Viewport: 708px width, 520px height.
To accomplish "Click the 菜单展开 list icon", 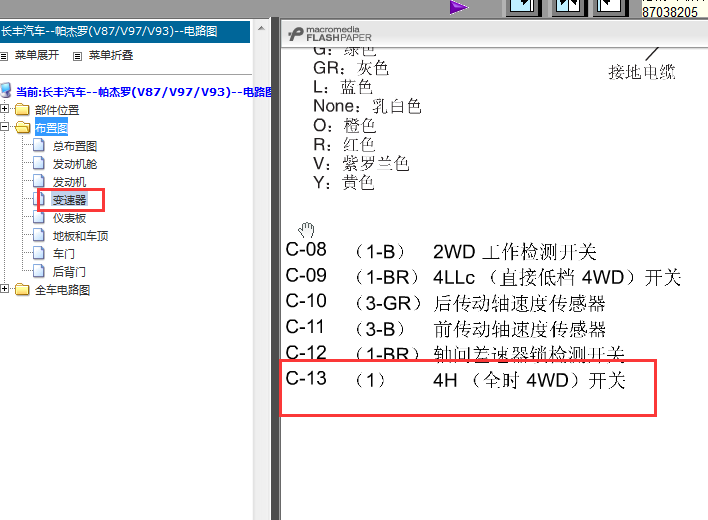I will [x=4, y=56].
